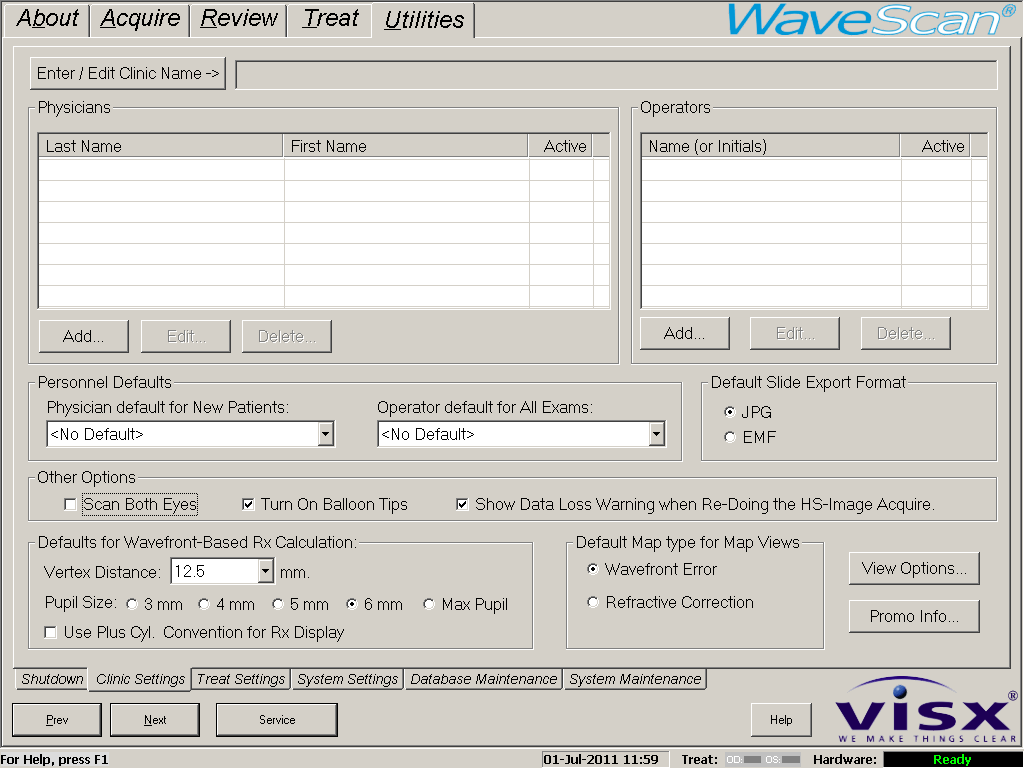Open the About tab
The height and width of the screenshot is (768, 1024).
point(47,19)
